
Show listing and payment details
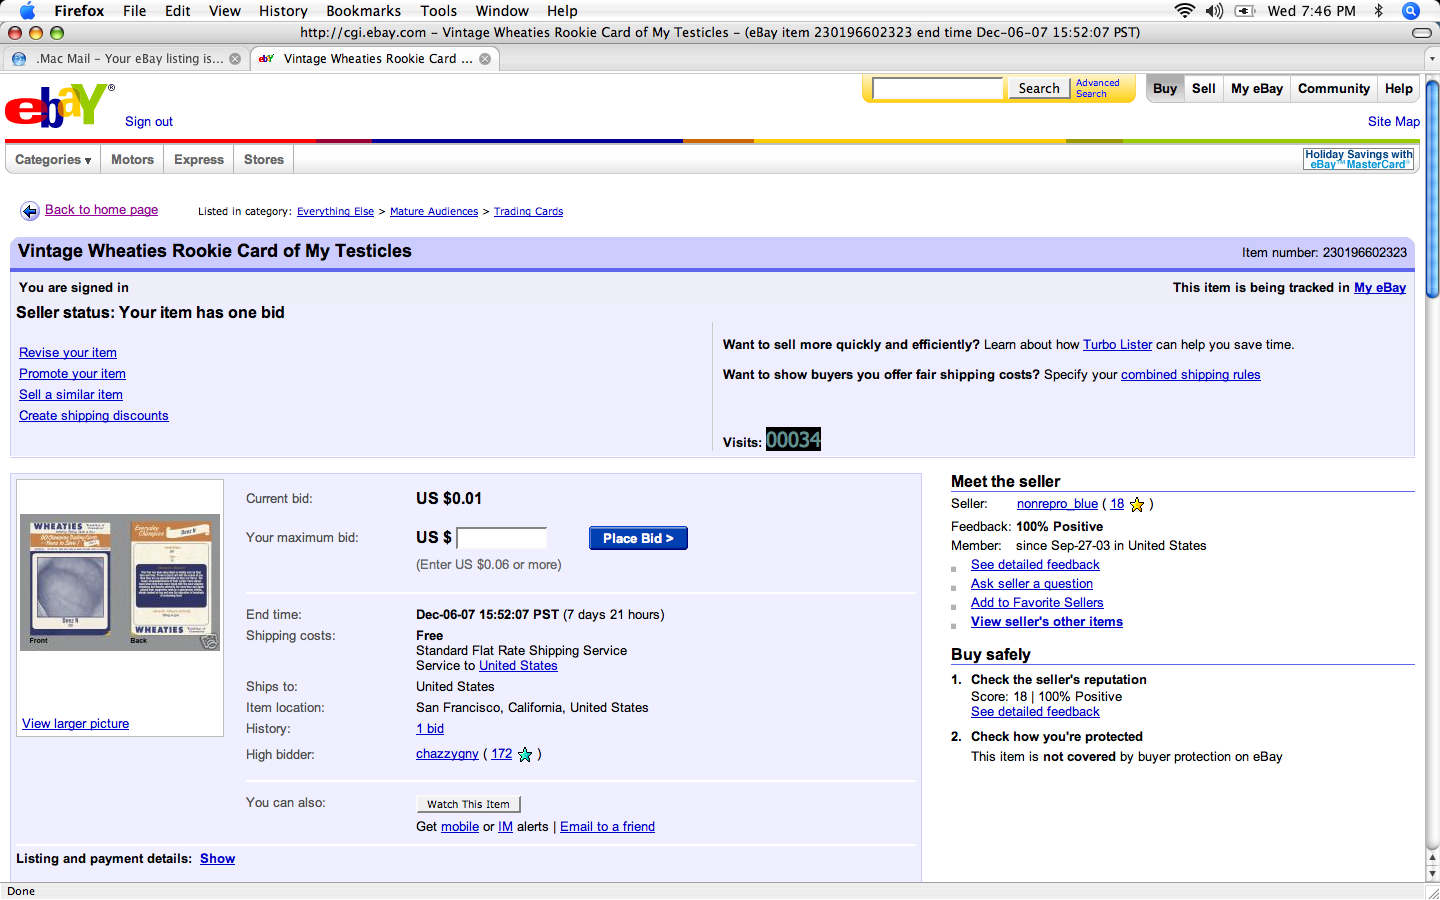click(217, 859)
